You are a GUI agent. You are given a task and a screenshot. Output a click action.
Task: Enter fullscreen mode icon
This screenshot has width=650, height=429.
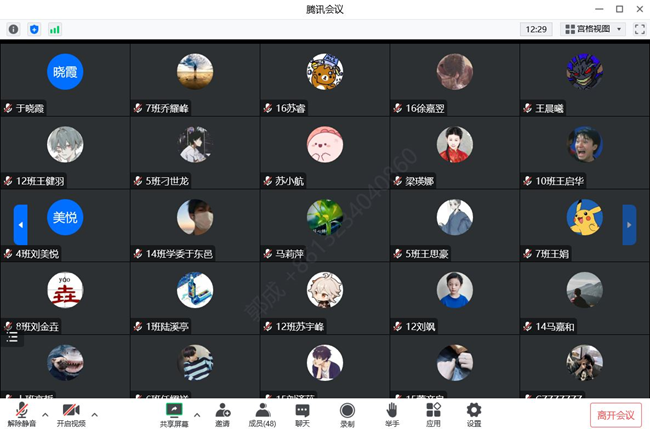[x=640, y=29]
